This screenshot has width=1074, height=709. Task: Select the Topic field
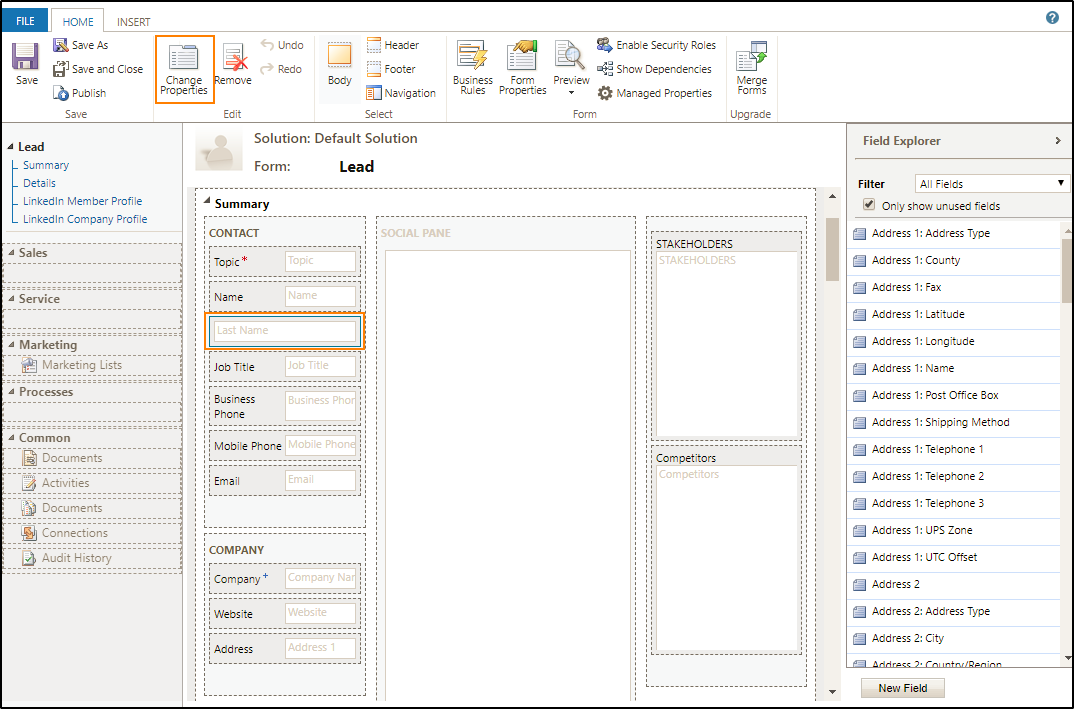click(x=284, y=262)
